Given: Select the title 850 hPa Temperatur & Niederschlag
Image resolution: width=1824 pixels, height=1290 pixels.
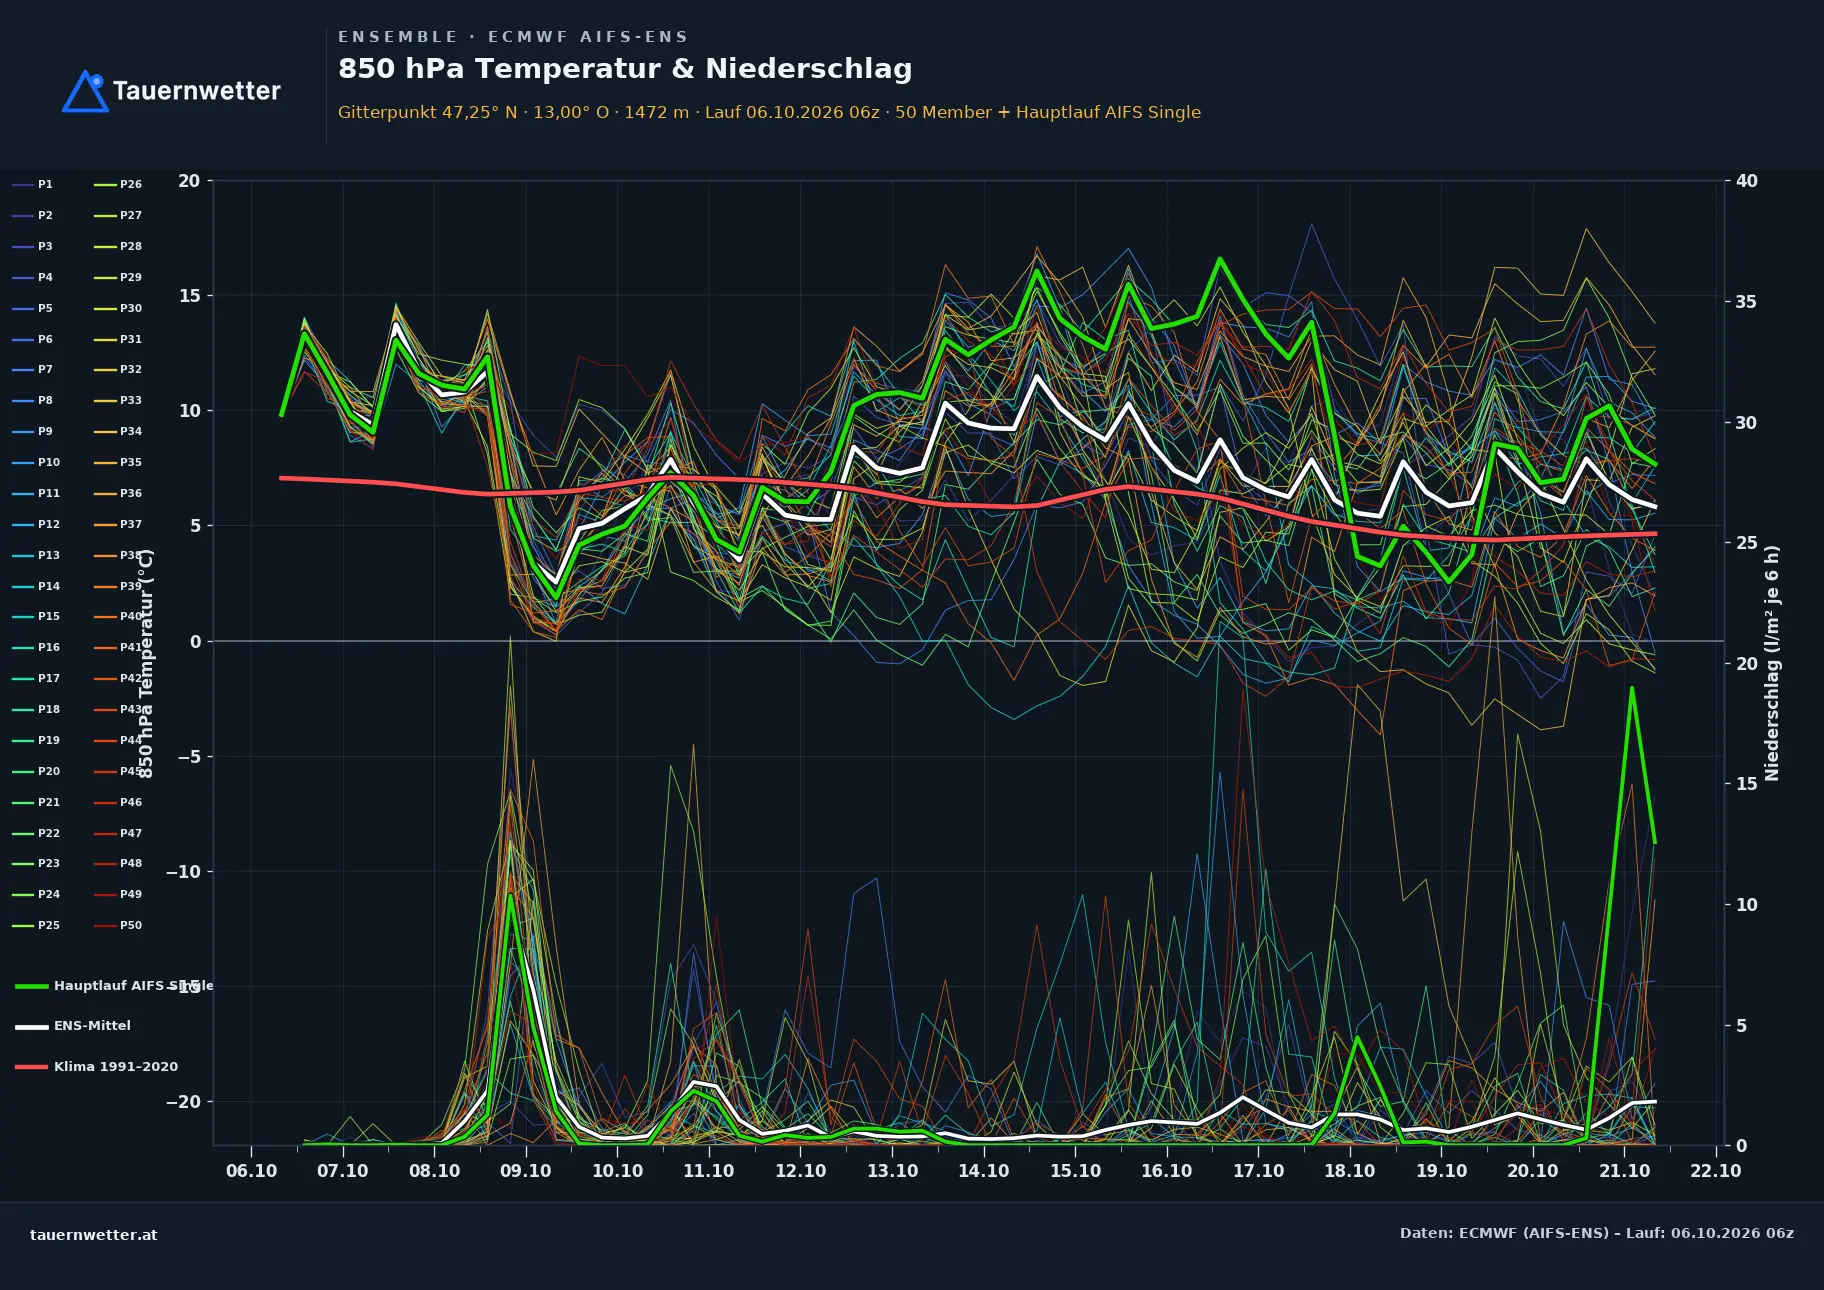Looking at the screenshot, I should 625,69.
